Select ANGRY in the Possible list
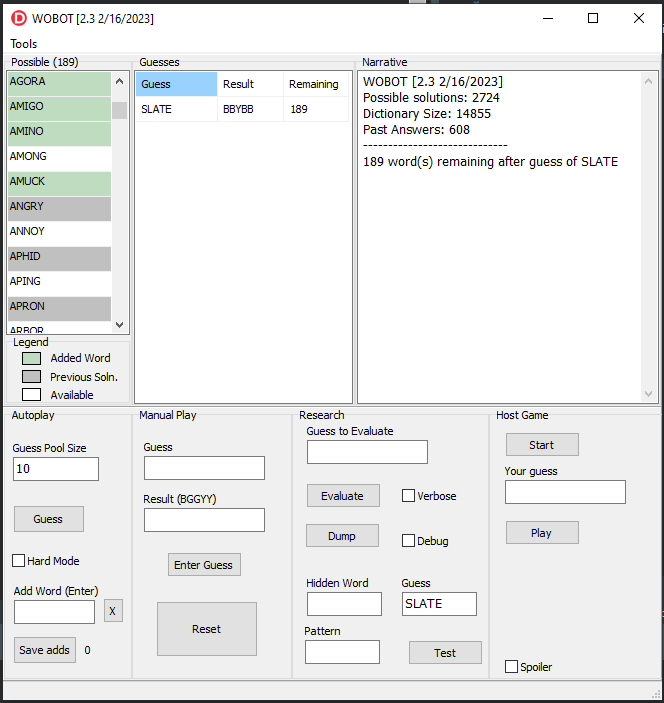 [59, 209]
